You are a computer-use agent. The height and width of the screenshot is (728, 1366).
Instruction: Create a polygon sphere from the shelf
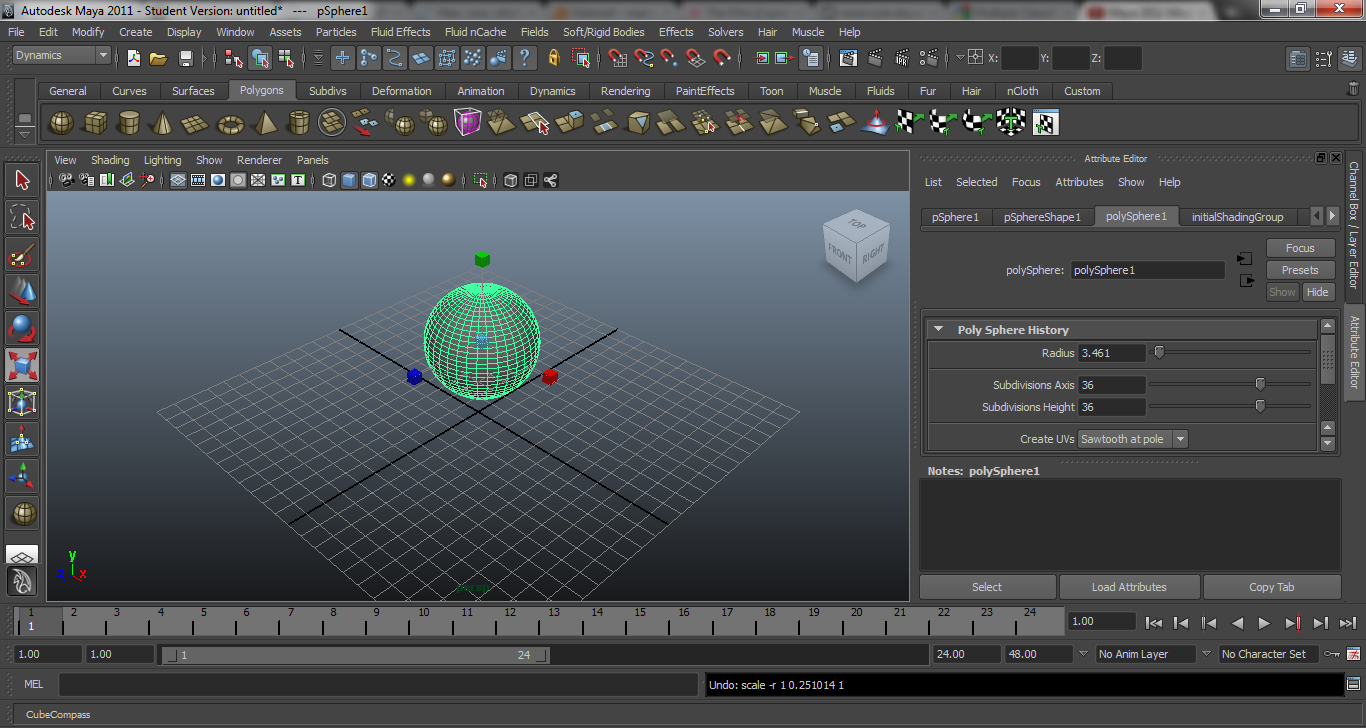point(62,123)
